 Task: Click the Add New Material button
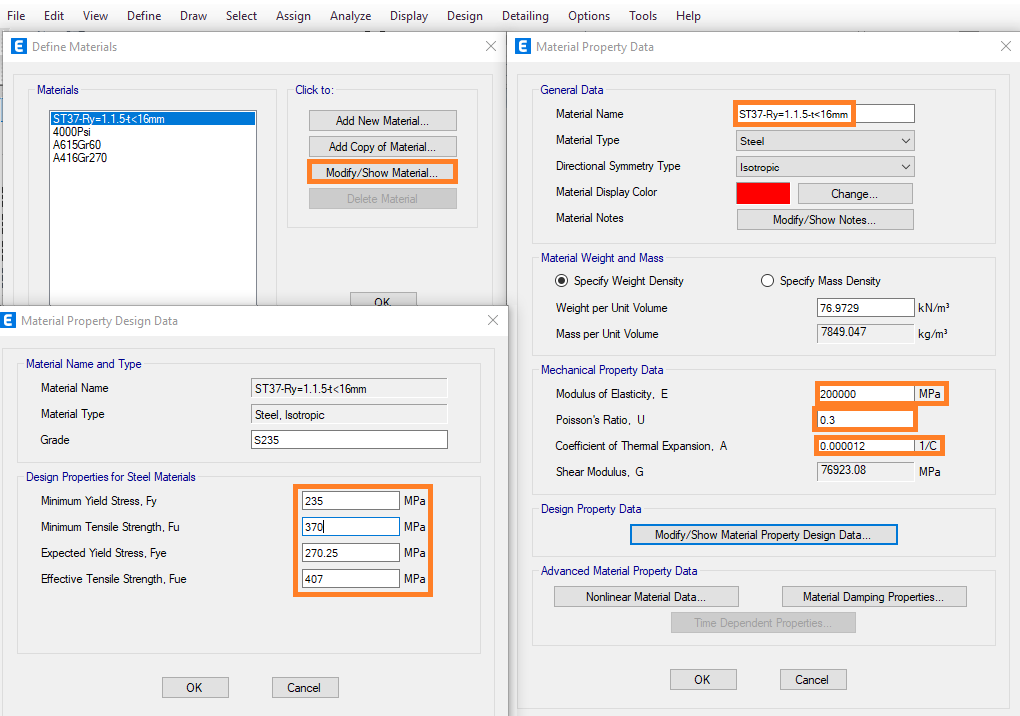382,121
